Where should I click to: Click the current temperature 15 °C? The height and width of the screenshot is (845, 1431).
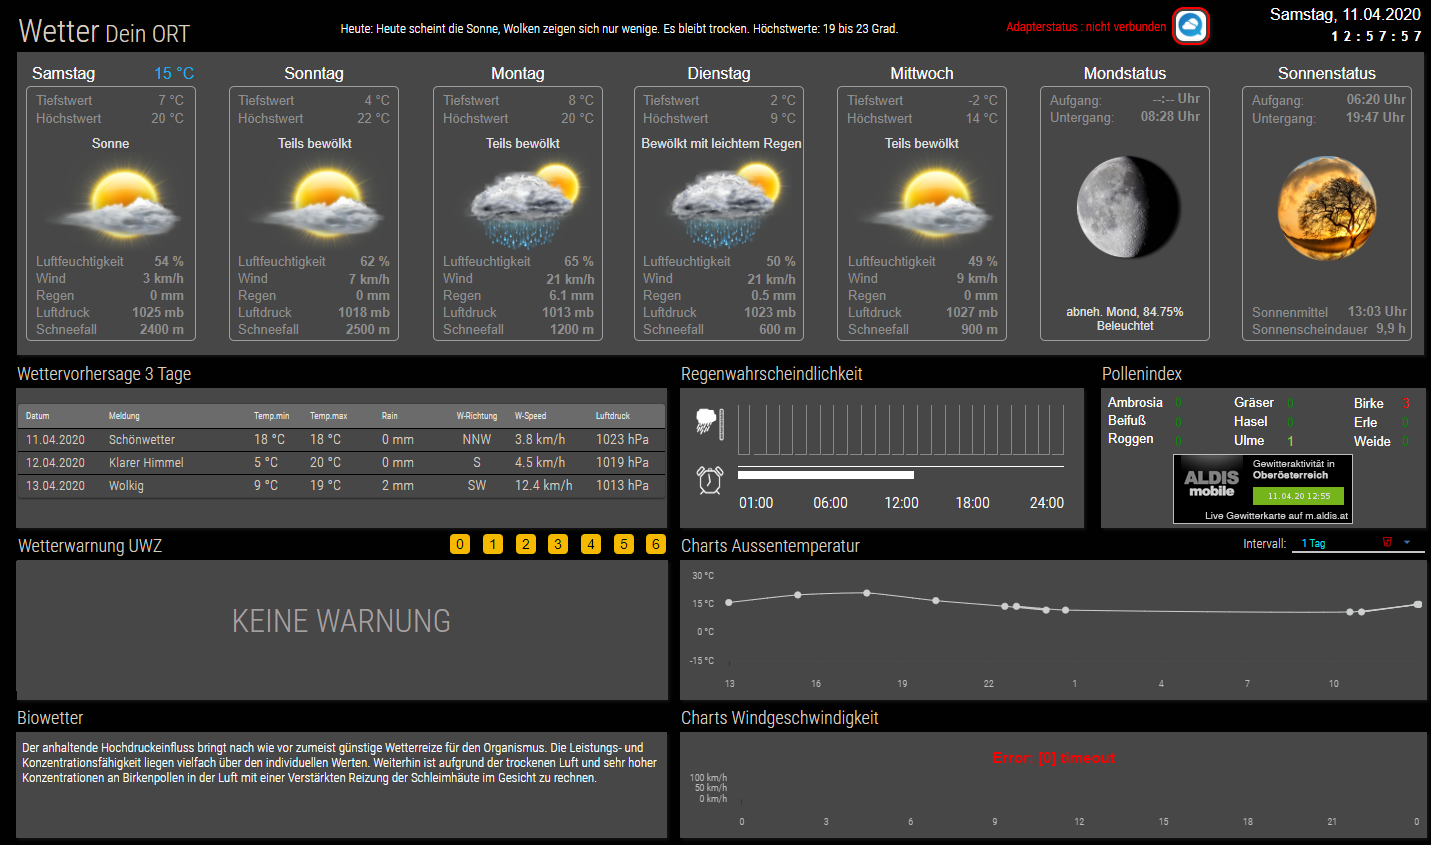tap(174, 73)
